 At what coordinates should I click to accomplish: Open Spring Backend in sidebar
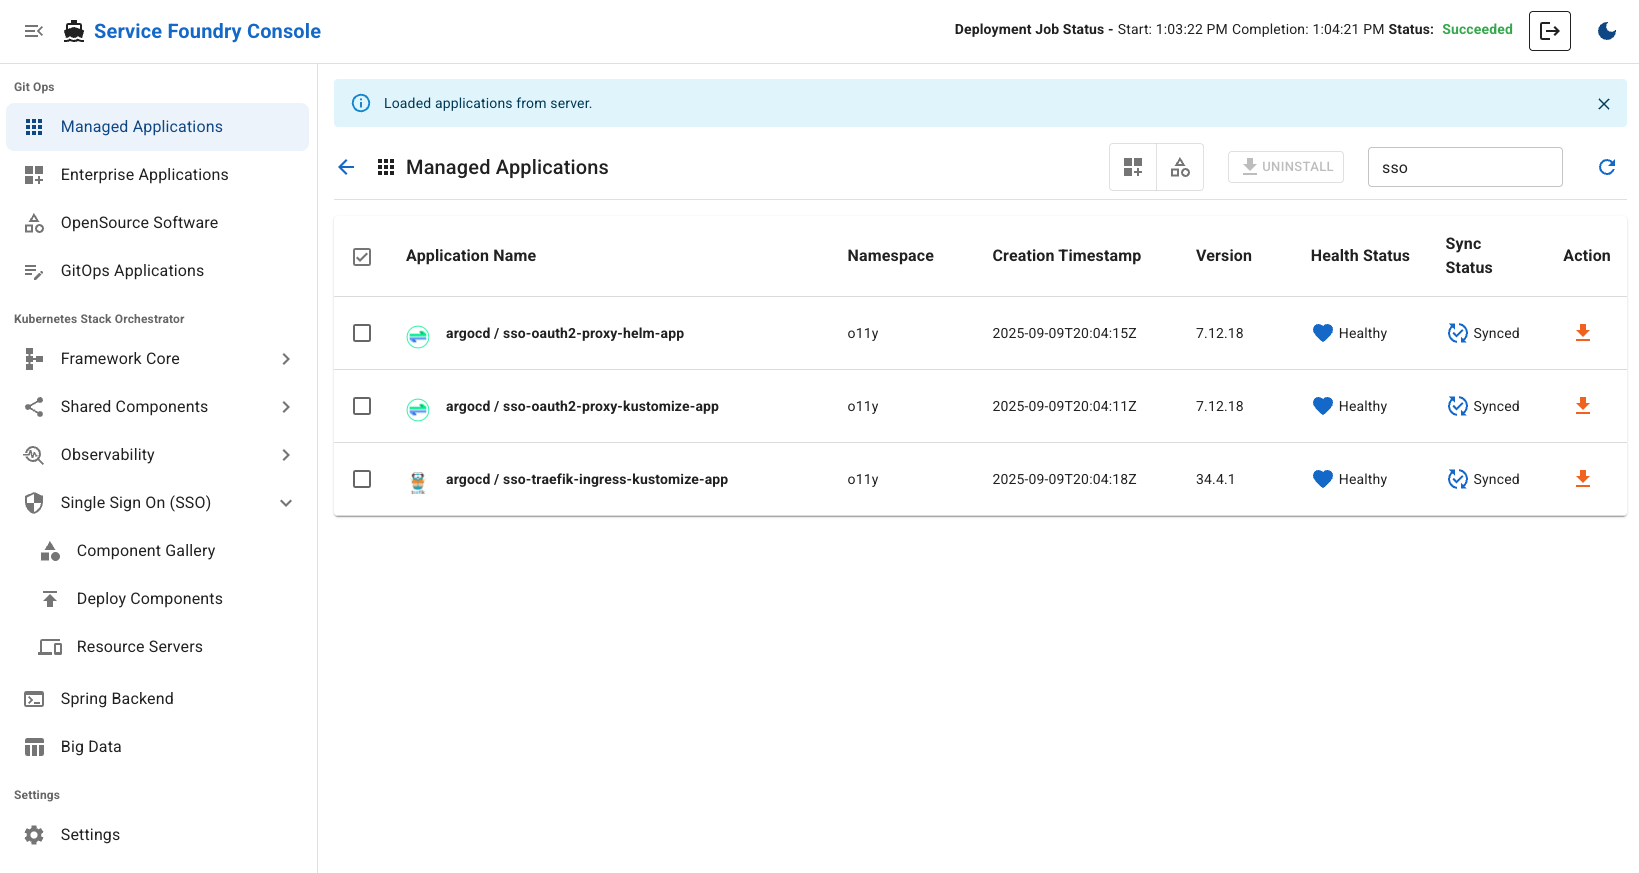click(157, 699)
